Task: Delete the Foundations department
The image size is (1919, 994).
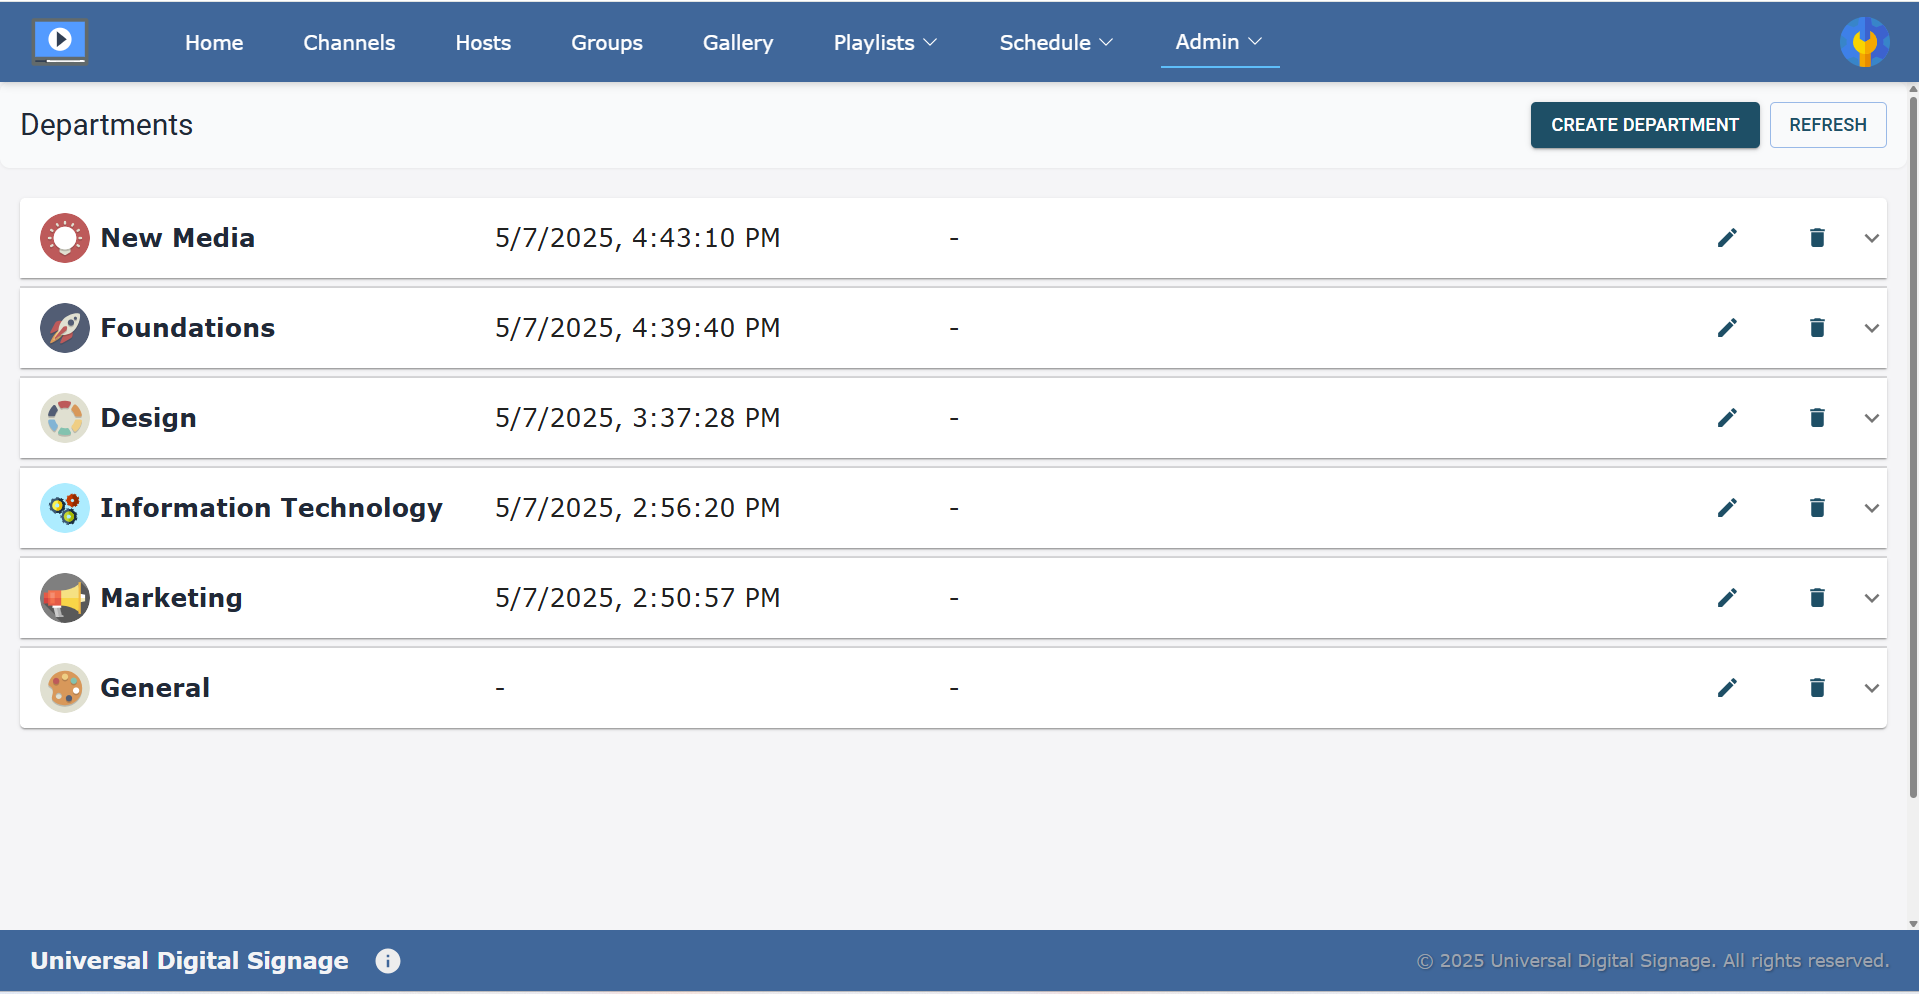Action: point(1817,328)
